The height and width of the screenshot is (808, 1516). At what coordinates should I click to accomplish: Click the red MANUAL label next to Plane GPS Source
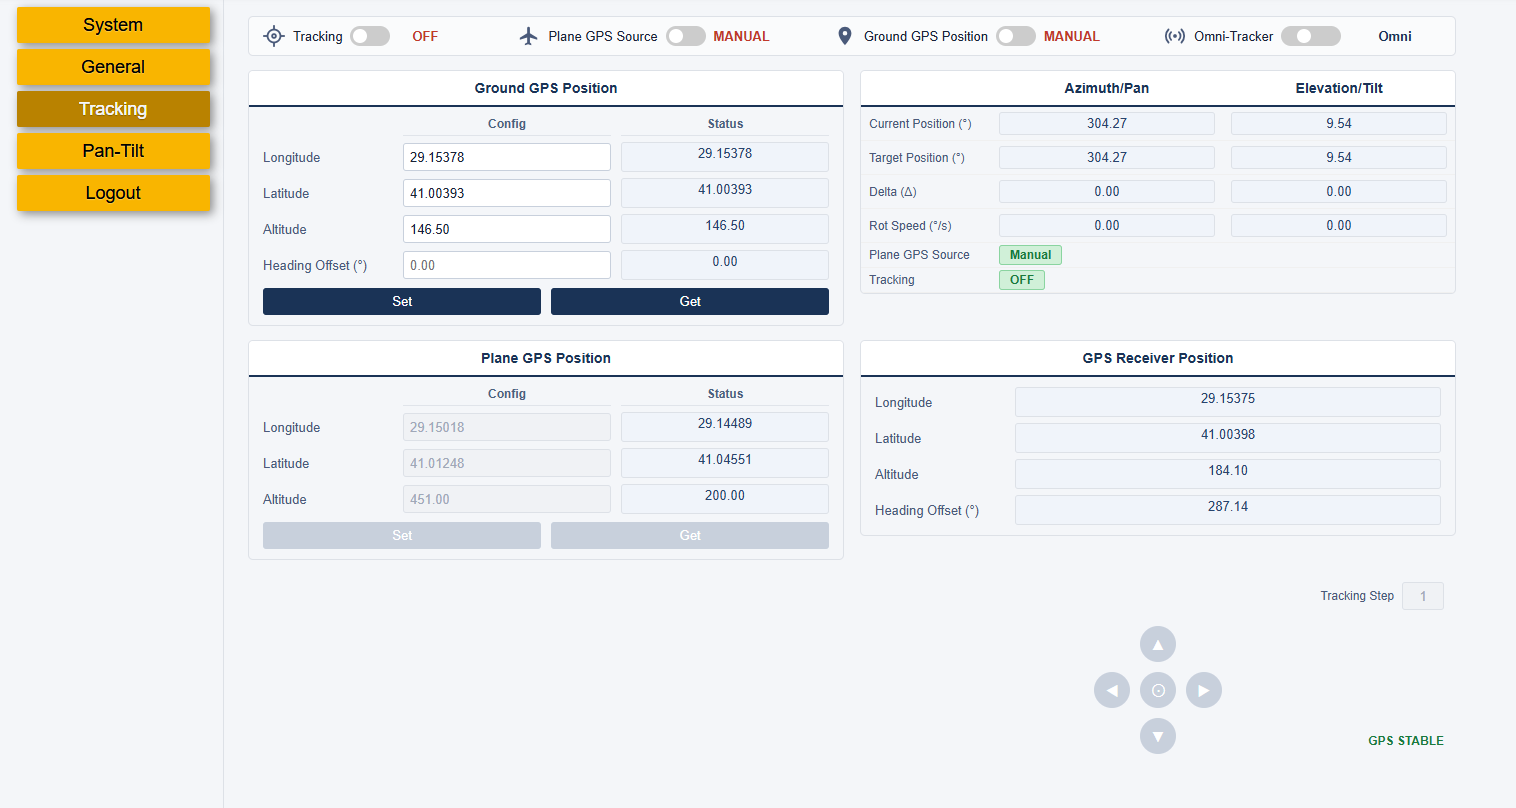[741, 36]
